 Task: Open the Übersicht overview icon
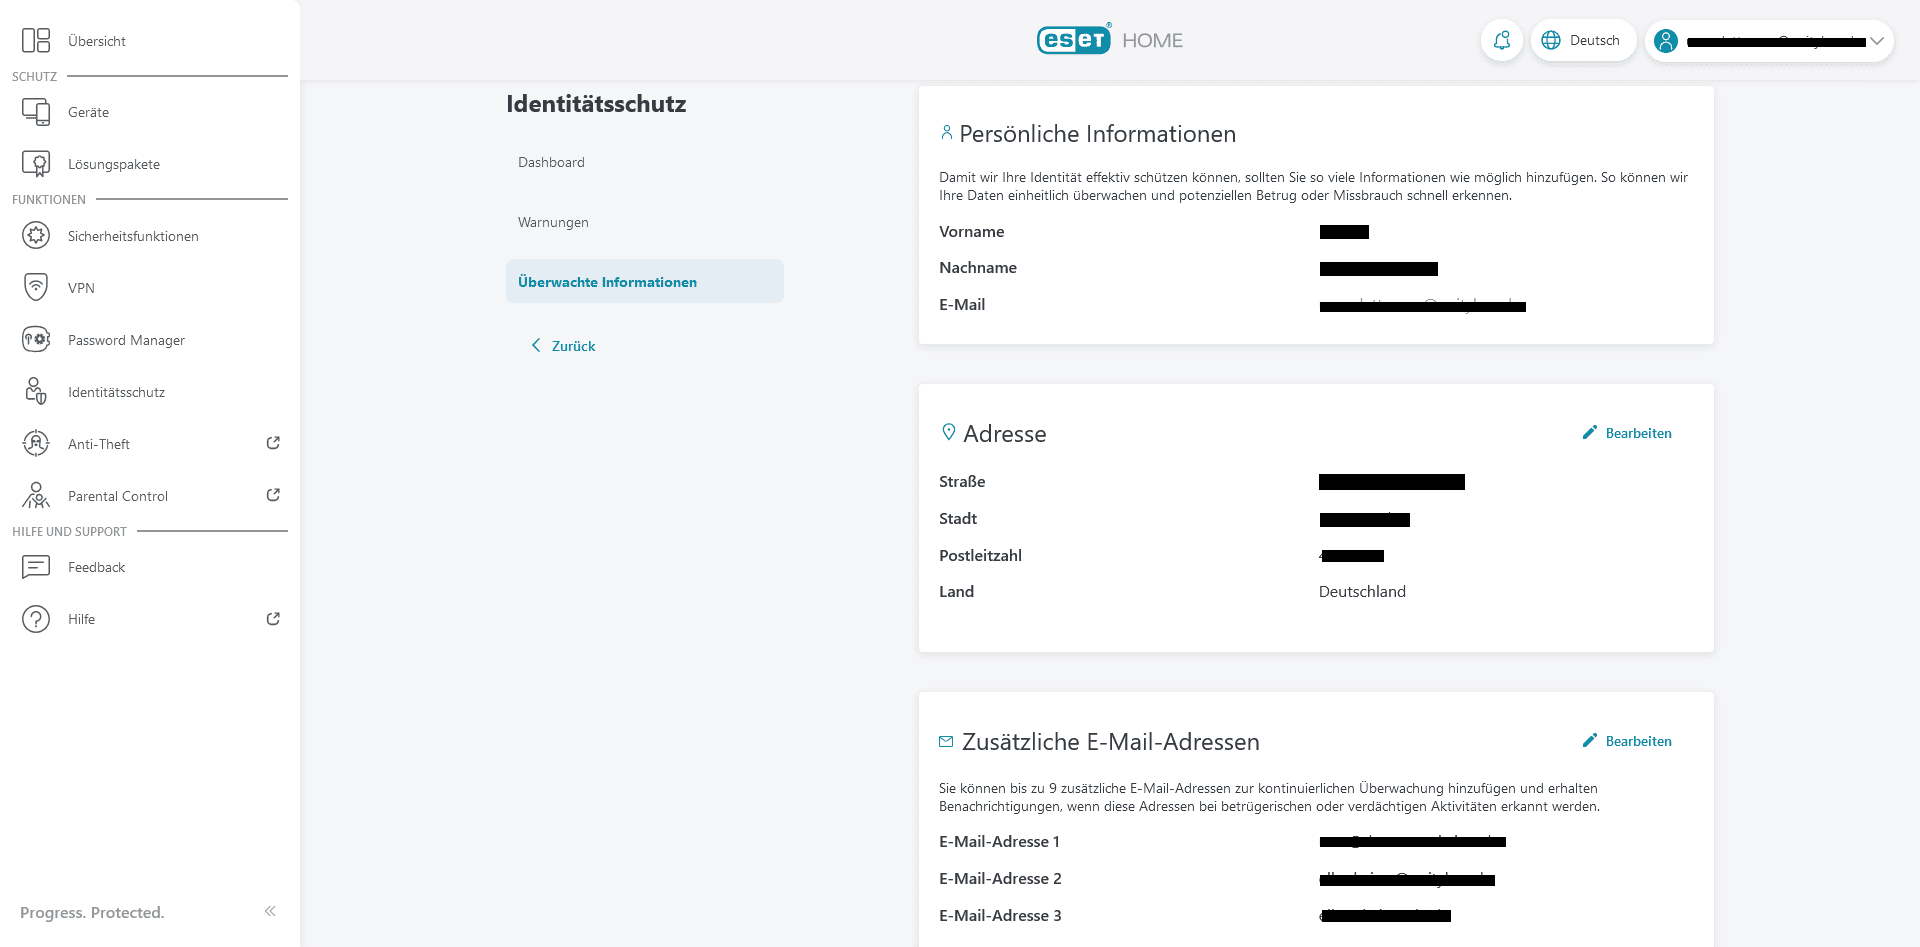36,40
